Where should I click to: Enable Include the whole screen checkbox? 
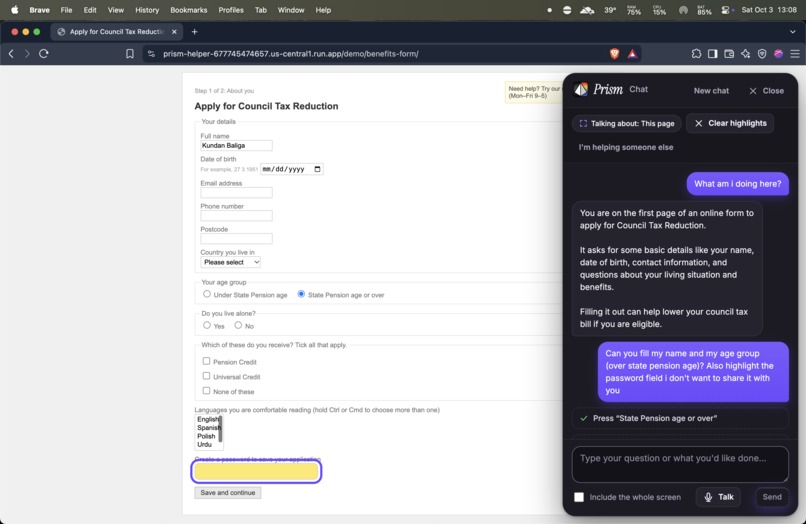[579, 497]
